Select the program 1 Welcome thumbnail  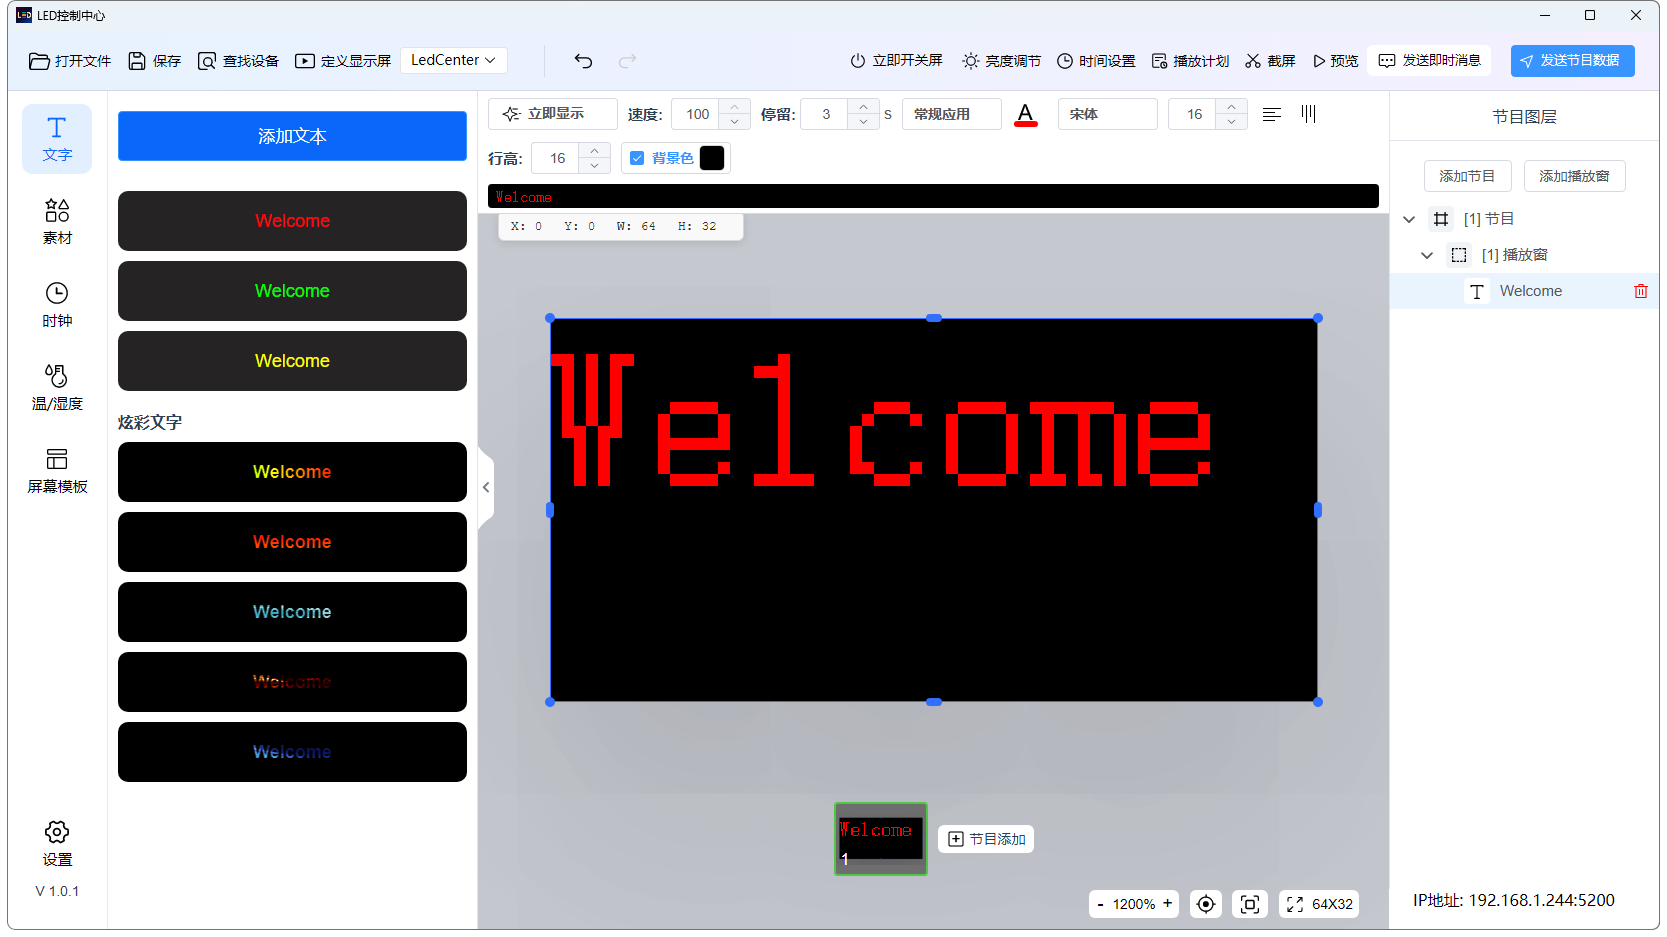pos(880,838)
